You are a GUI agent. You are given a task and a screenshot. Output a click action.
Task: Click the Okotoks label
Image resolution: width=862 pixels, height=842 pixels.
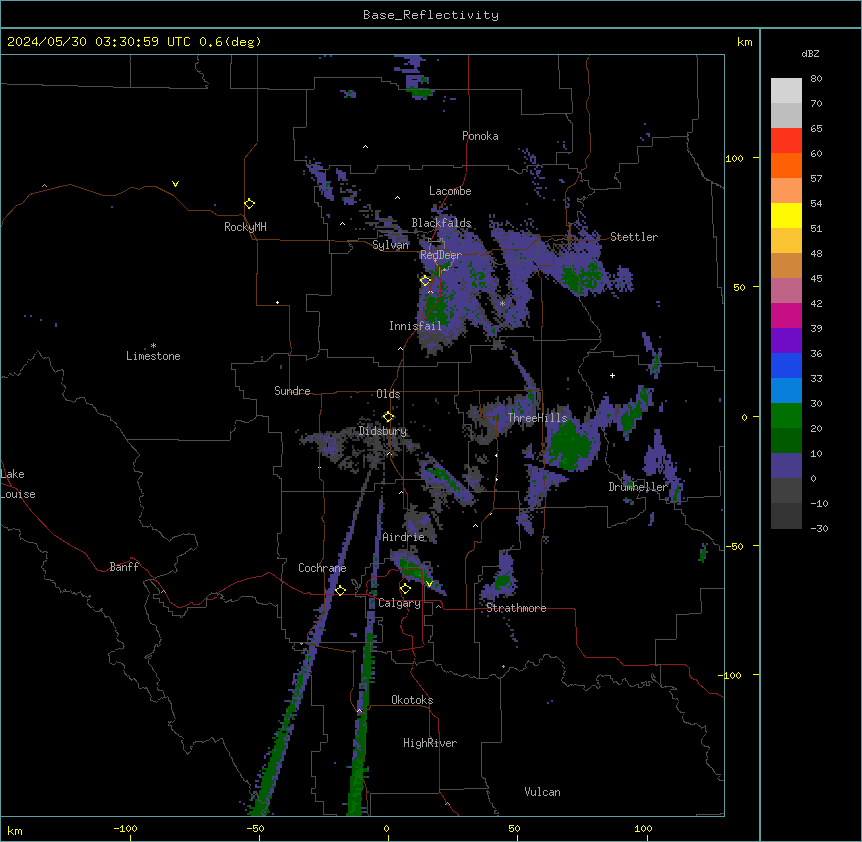coord(412,700)
